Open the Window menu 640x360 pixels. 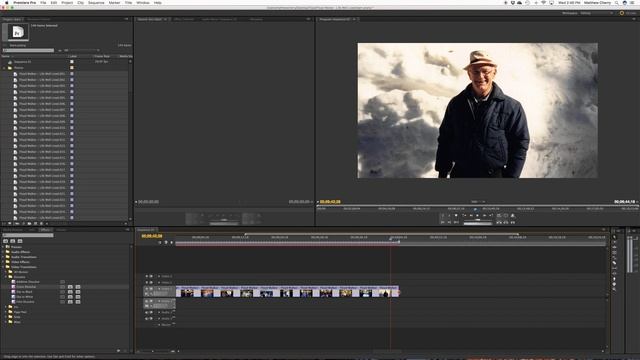click(143, 2)
